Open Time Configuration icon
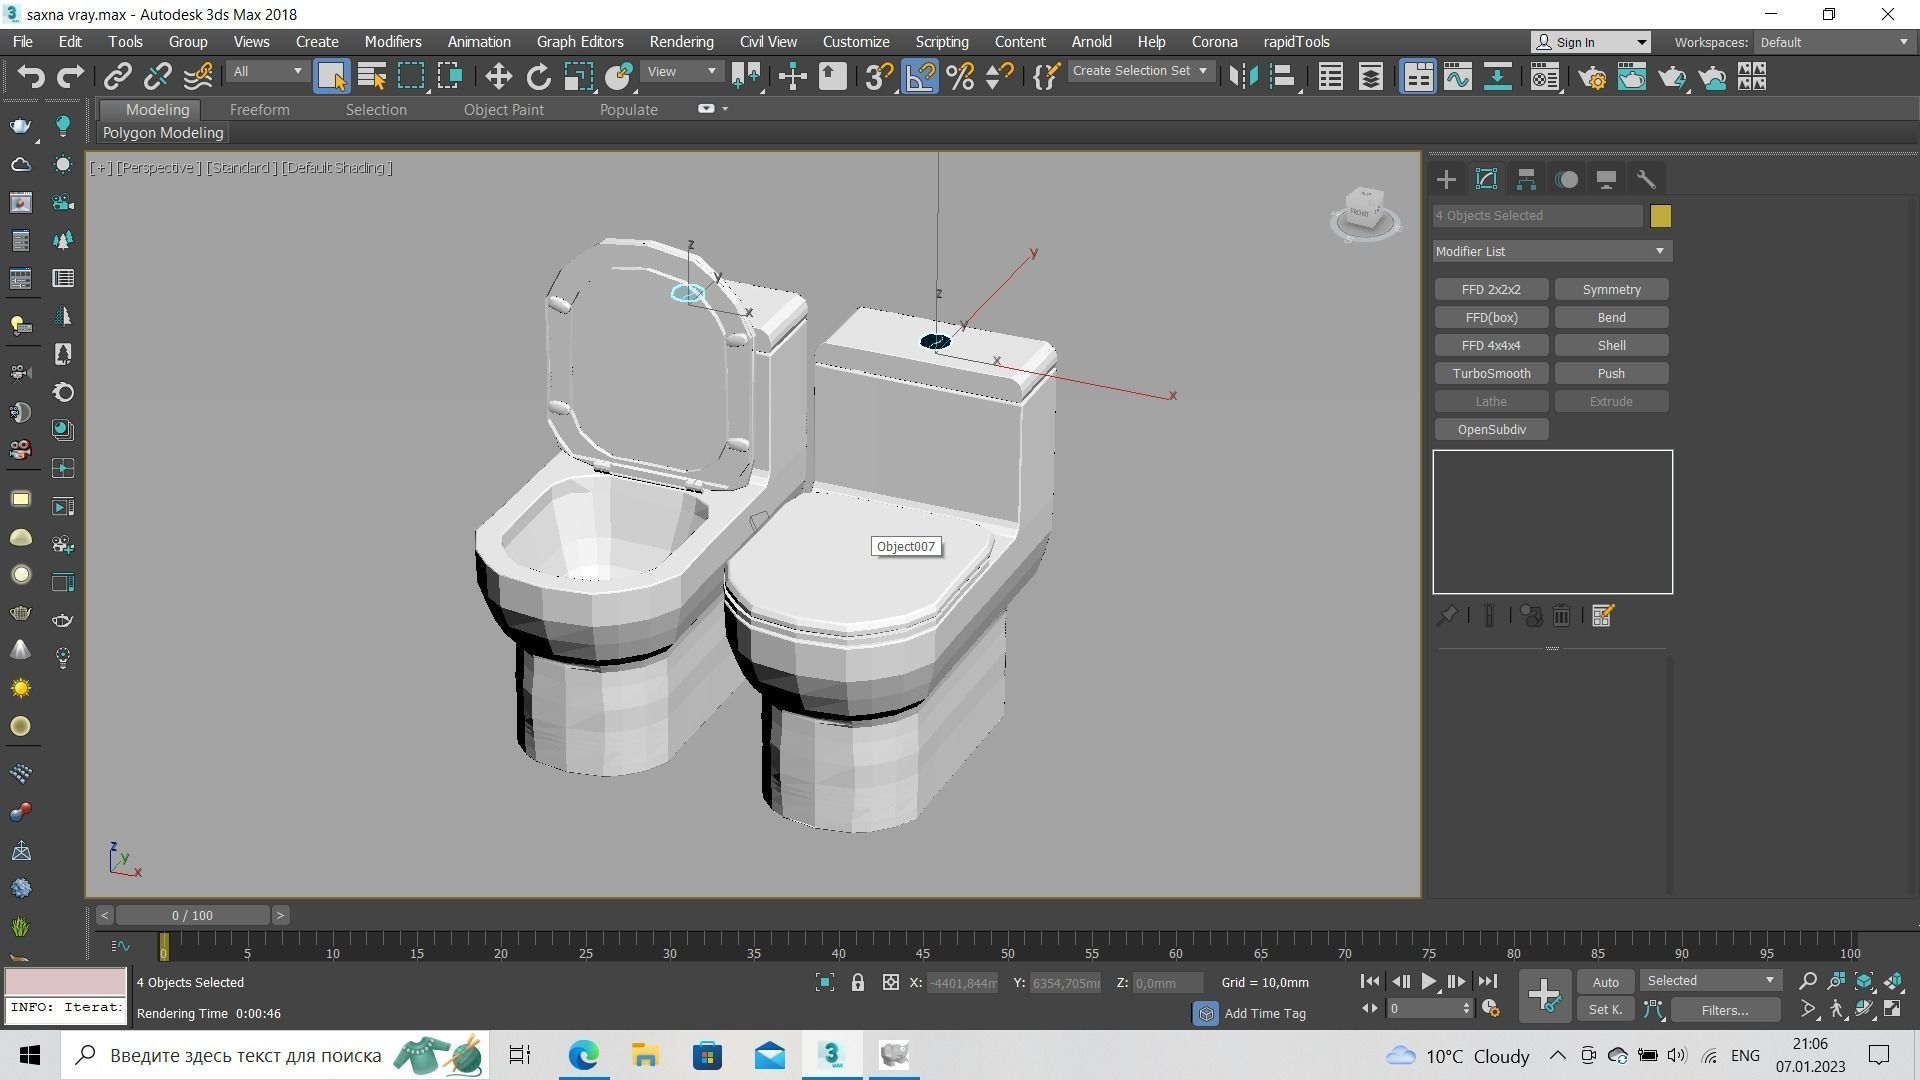Image resolution: width=1920 pixels, height=1080 pixels. coord(1490,1009)
